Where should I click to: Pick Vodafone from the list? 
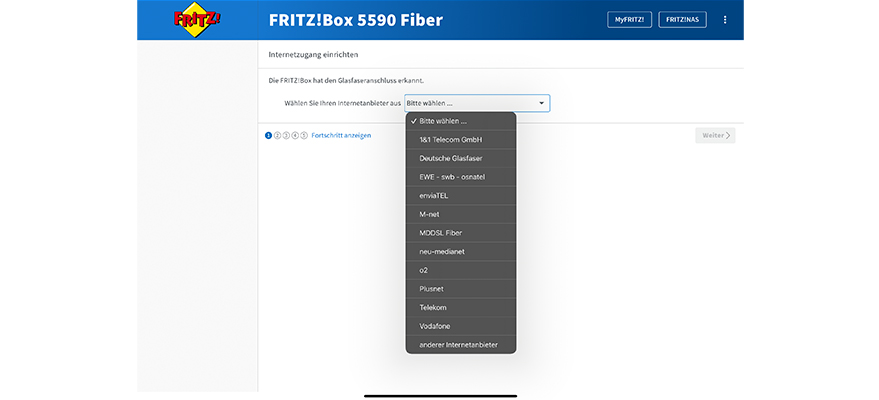pos(460,326)
